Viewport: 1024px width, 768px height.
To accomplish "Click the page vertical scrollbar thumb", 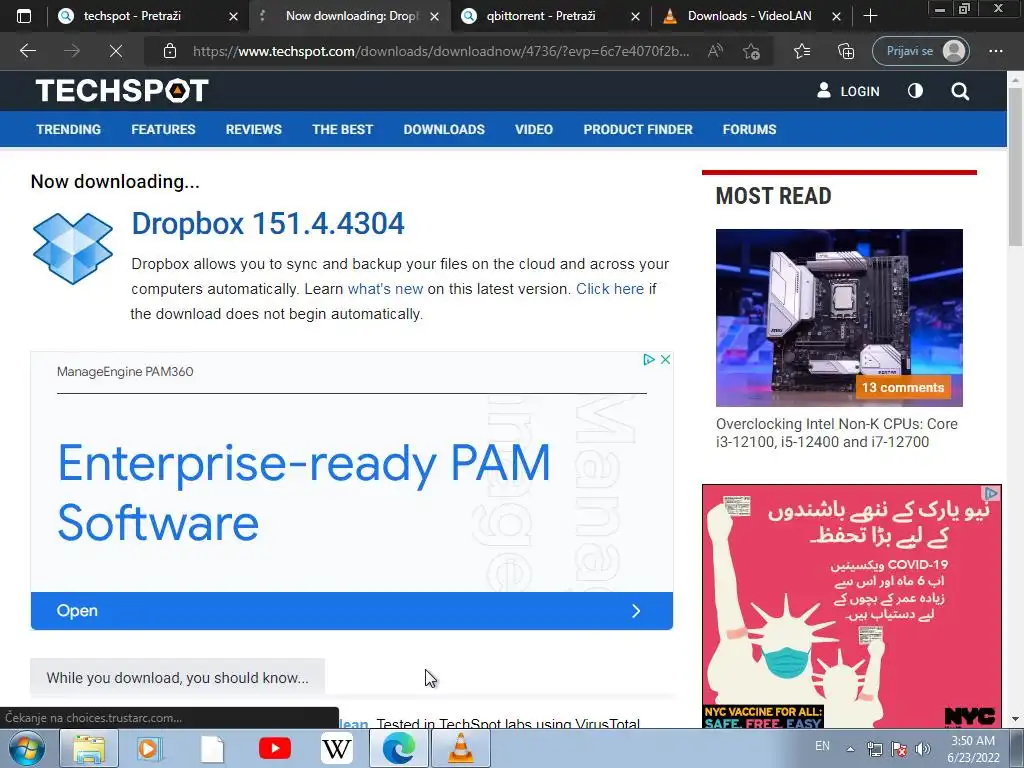I will tap(1015, 167).
